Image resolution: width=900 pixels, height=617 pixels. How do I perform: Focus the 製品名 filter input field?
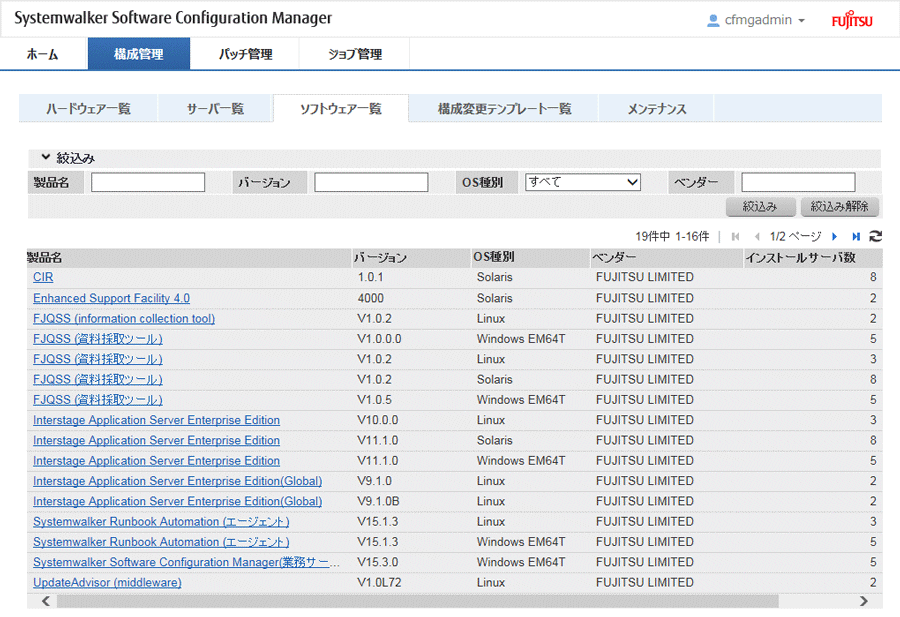coord(148,183)
